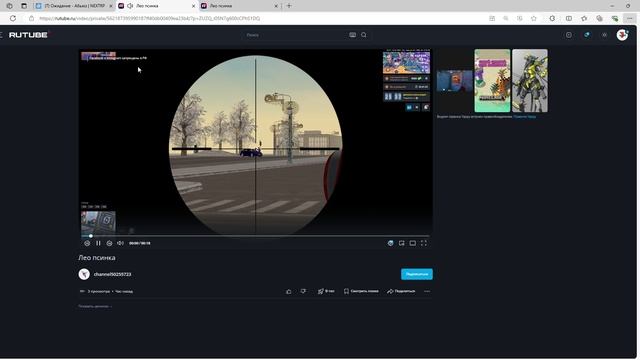Open the workspaces icon at top-left
640x360 pixels.
coord(9,6)
